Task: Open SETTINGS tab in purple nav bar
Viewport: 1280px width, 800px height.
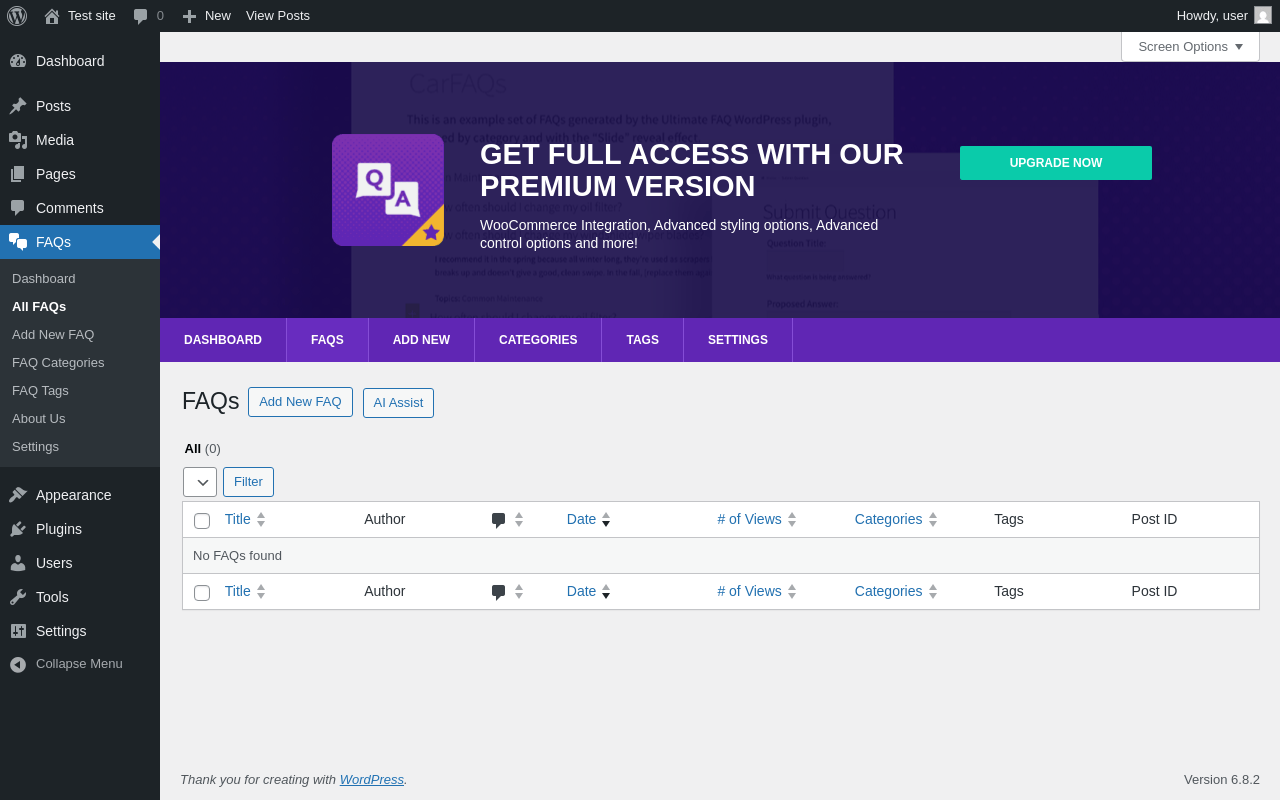Action: pyautogui.click(x=738, y=340)
